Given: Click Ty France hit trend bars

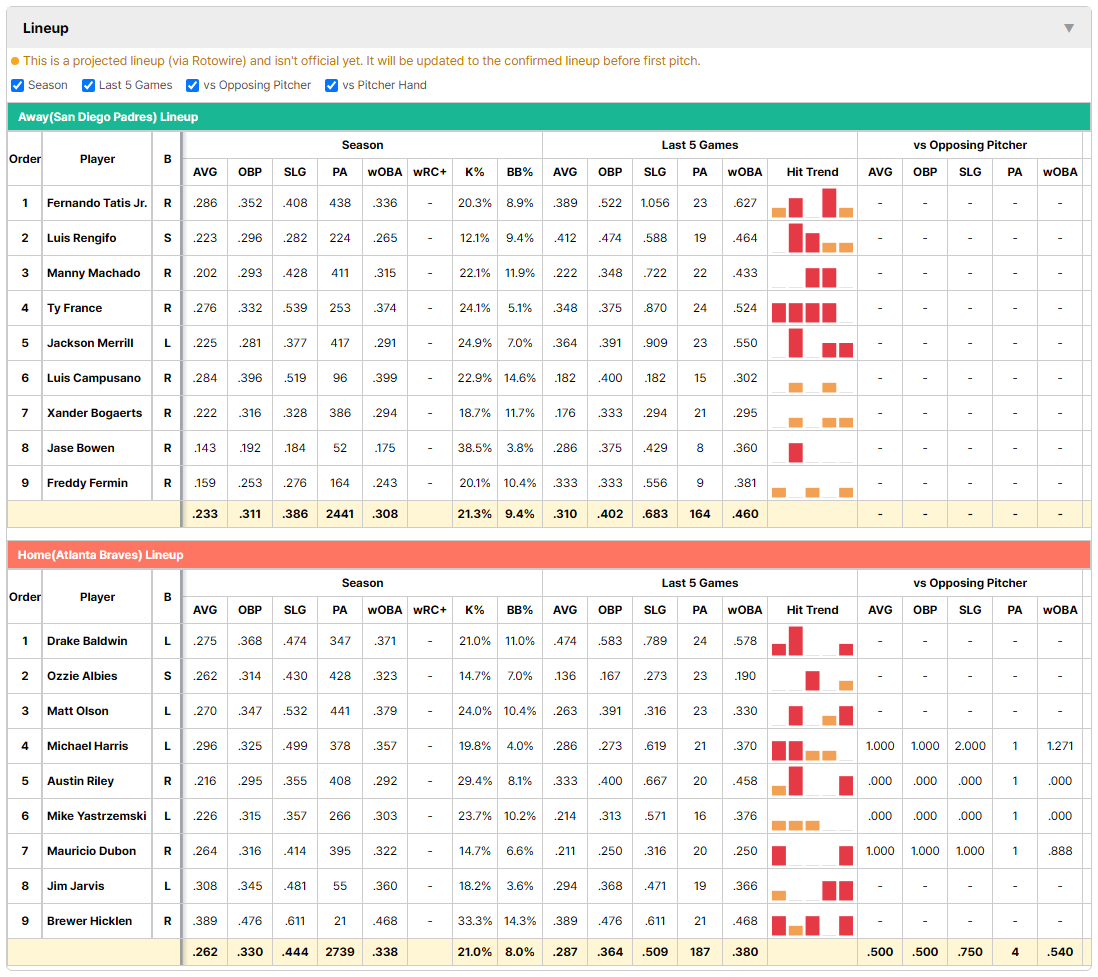Looking at the screenshot, I should [812, 308].
